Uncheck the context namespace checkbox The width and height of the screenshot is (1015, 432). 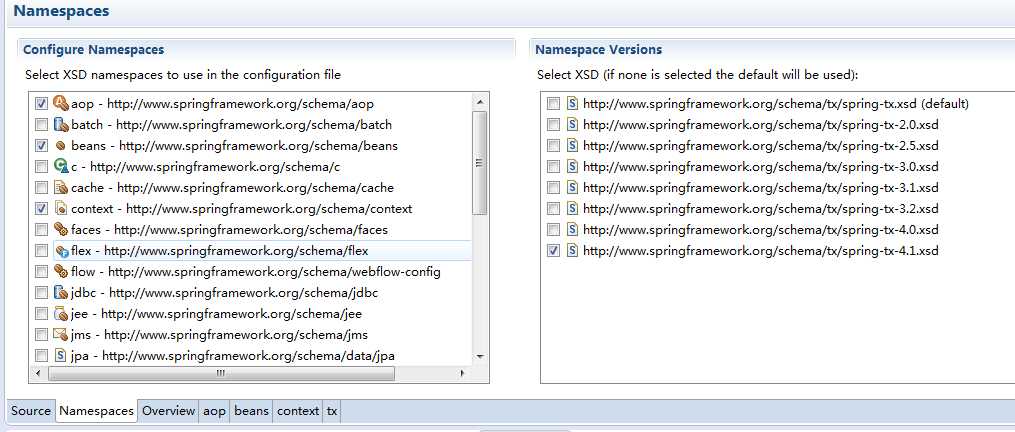41,209
